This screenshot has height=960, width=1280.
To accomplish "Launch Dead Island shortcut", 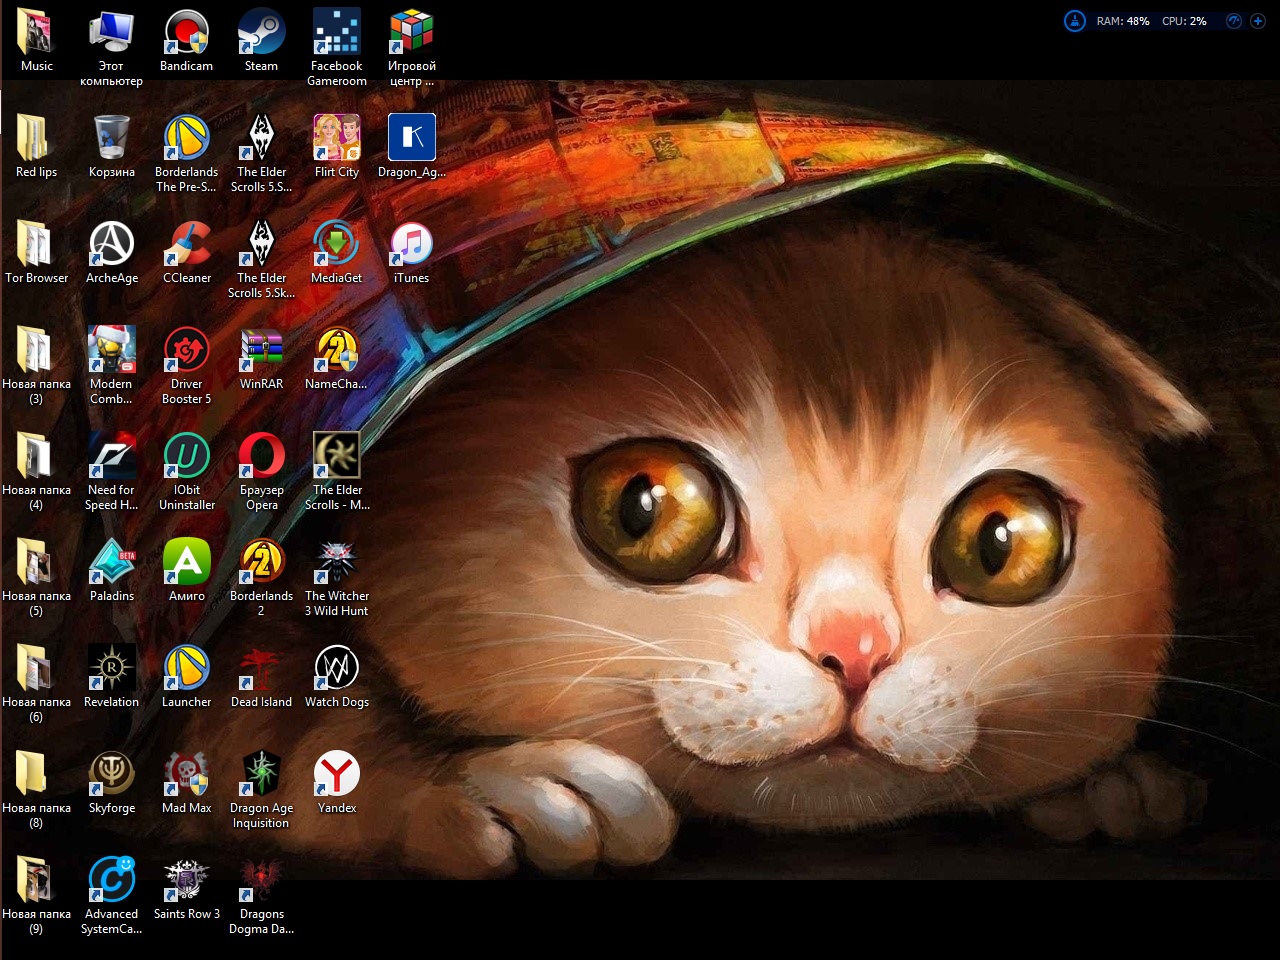I will tap(261, 677).
